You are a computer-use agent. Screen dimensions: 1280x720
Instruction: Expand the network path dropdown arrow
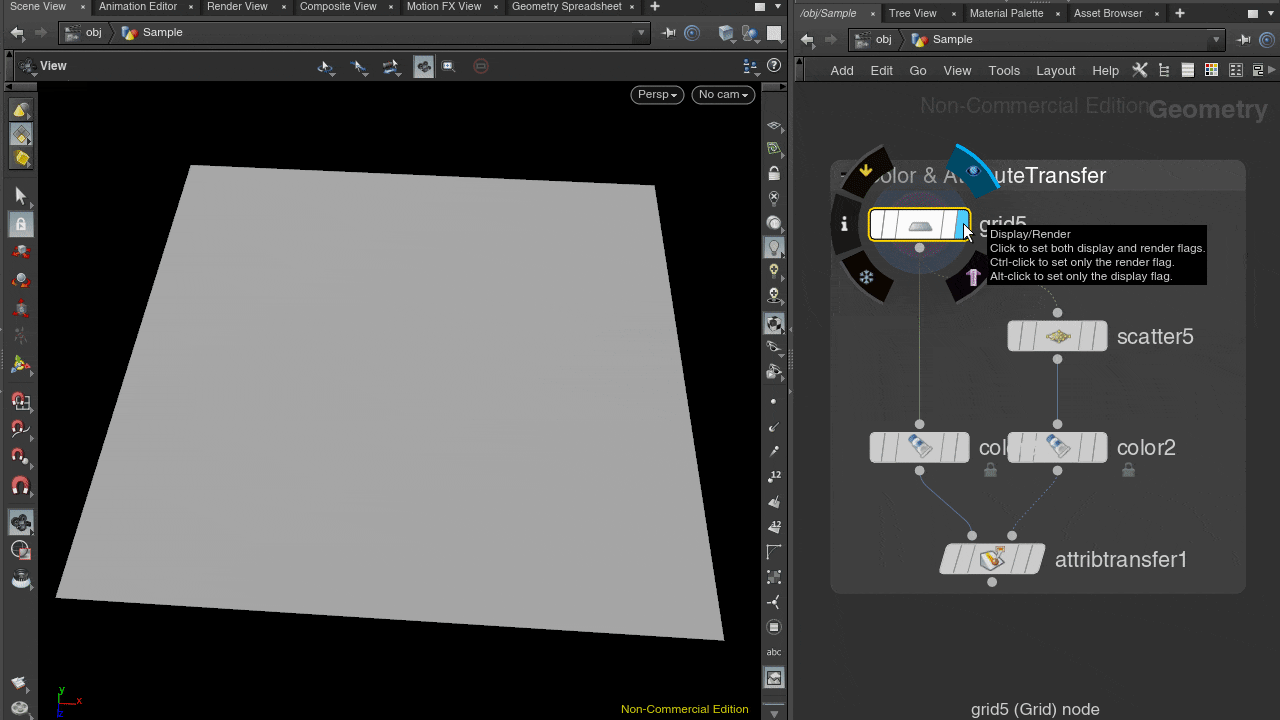click(1216, 40)
